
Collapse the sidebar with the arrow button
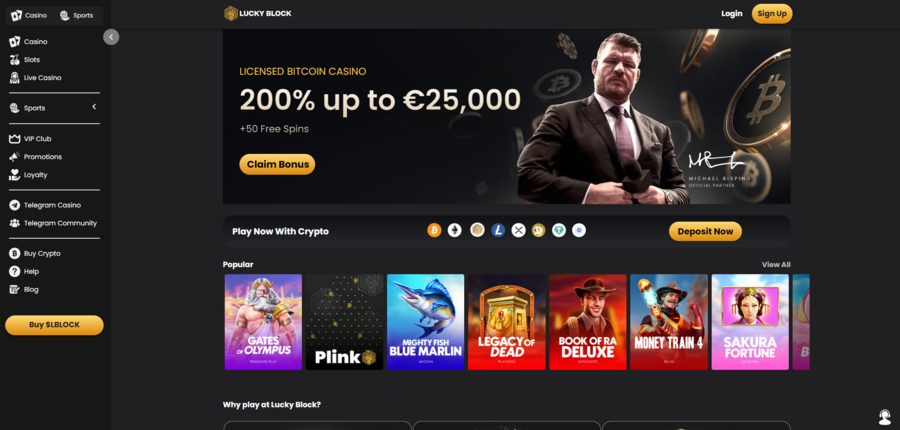point(111,37)
